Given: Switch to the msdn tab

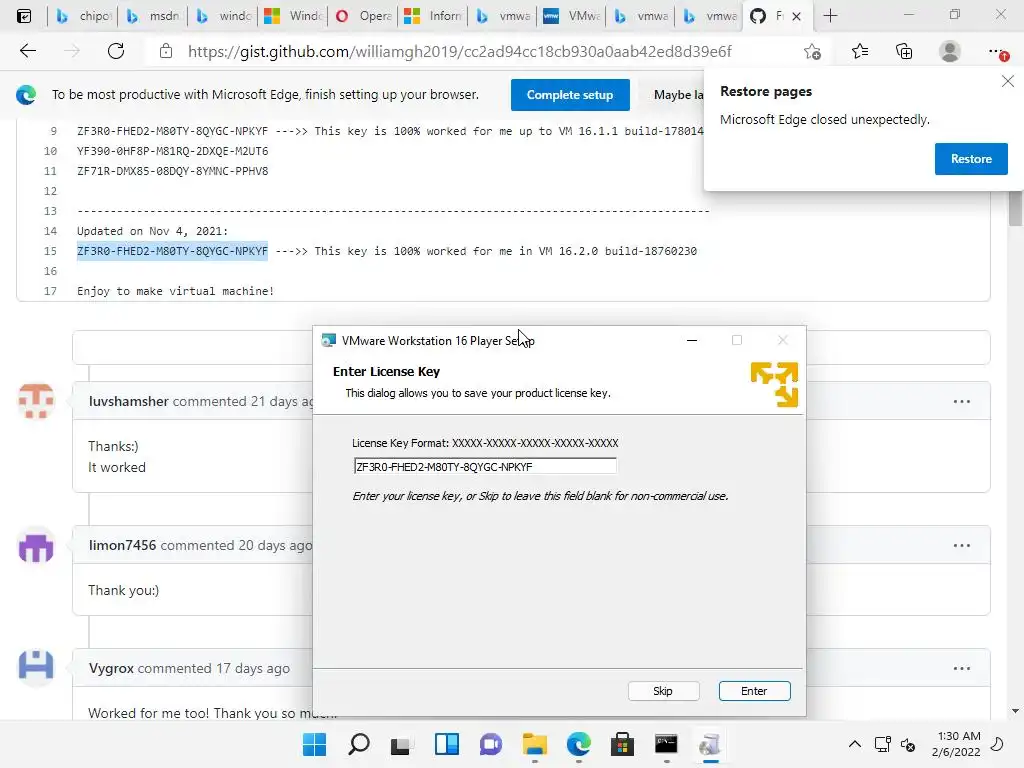Looking at the screenshot, I should tap(153, 16).
